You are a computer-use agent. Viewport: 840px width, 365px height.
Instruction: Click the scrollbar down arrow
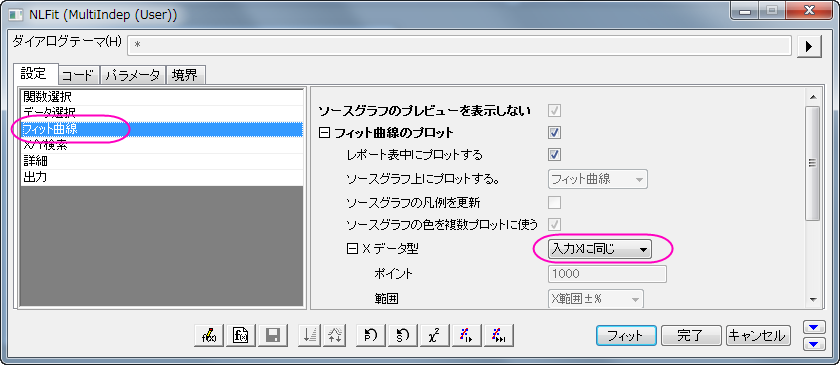coord(813,300)
